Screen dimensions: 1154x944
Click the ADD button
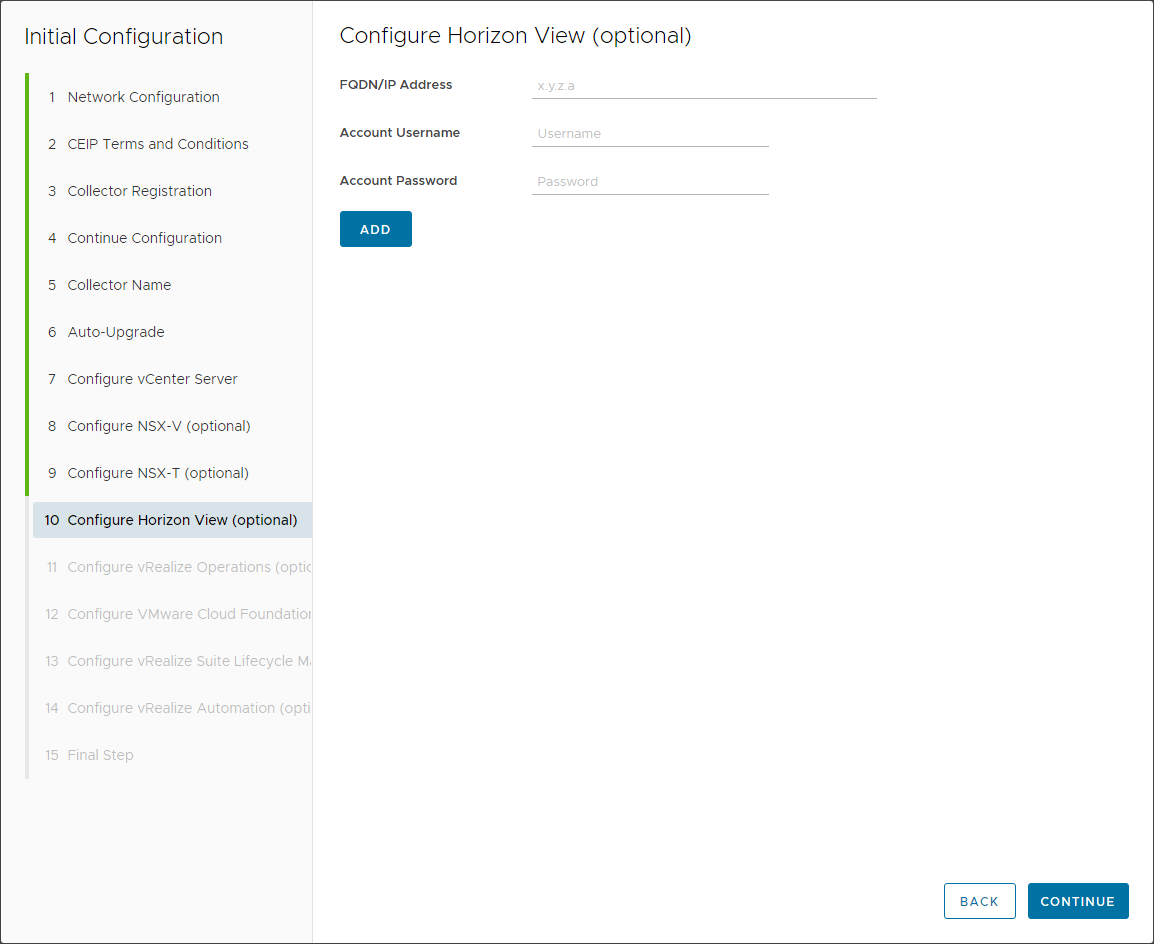(x=375, y=229)
